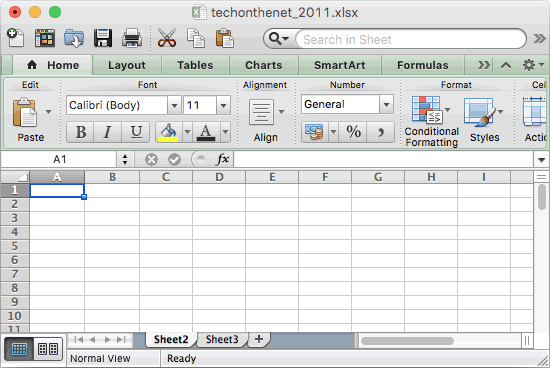Open the font size dropdown

pos(223,105)
